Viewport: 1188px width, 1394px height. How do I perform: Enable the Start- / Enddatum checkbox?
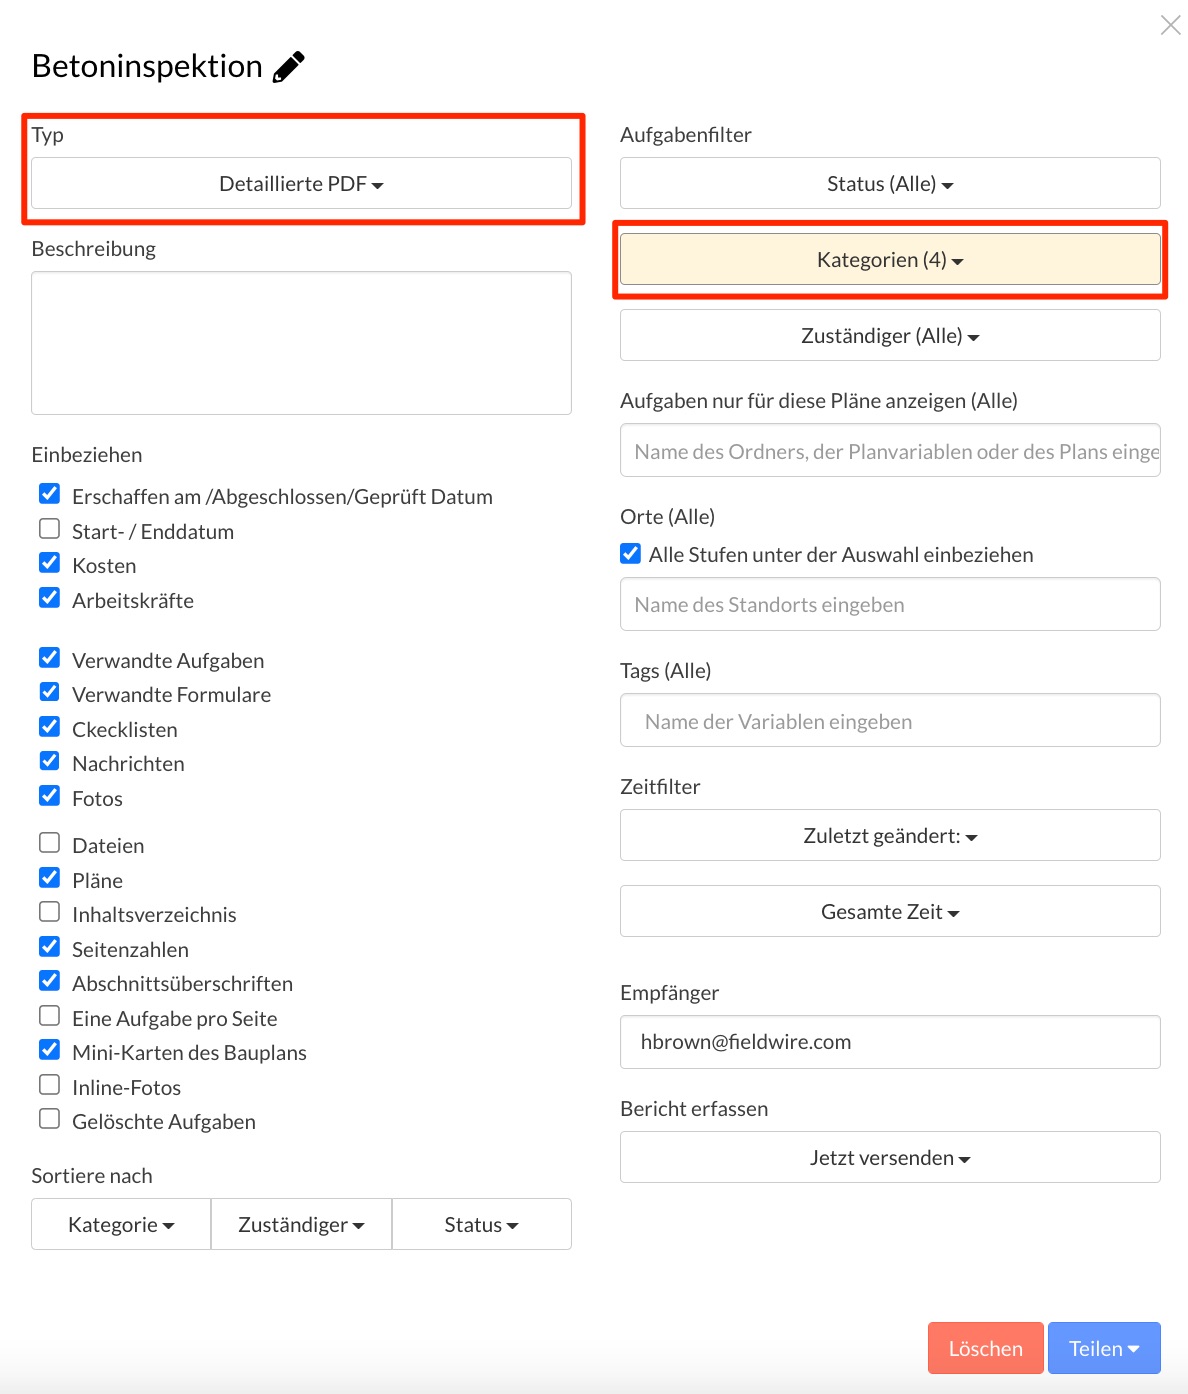(49, 528)
